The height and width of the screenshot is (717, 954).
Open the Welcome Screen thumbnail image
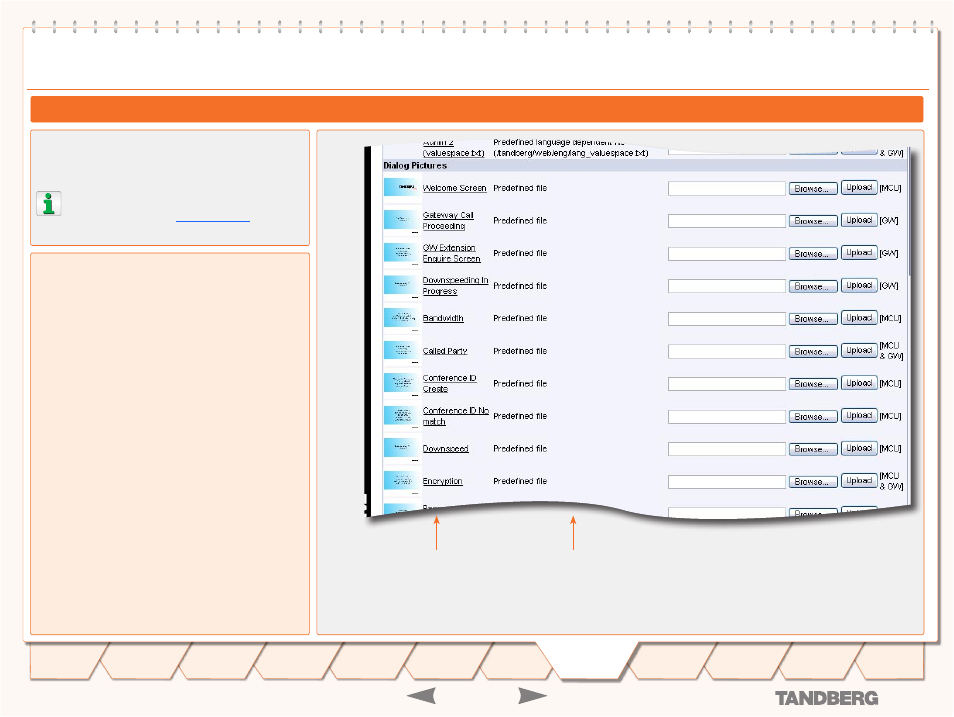(400, 187)
